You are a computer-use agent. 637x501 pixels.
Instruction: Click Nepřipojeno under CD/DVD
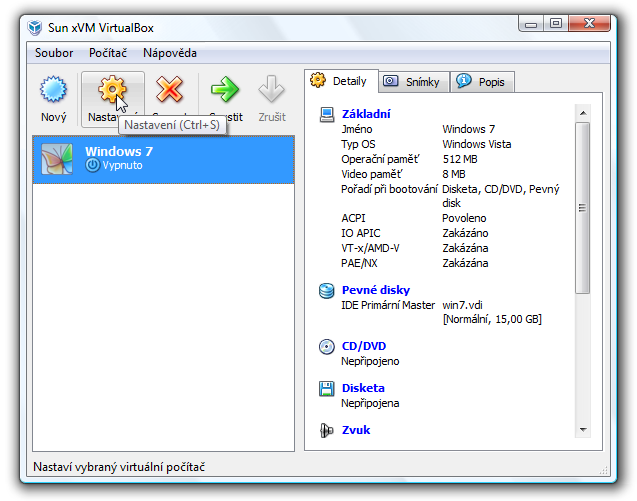pos(370,361)
